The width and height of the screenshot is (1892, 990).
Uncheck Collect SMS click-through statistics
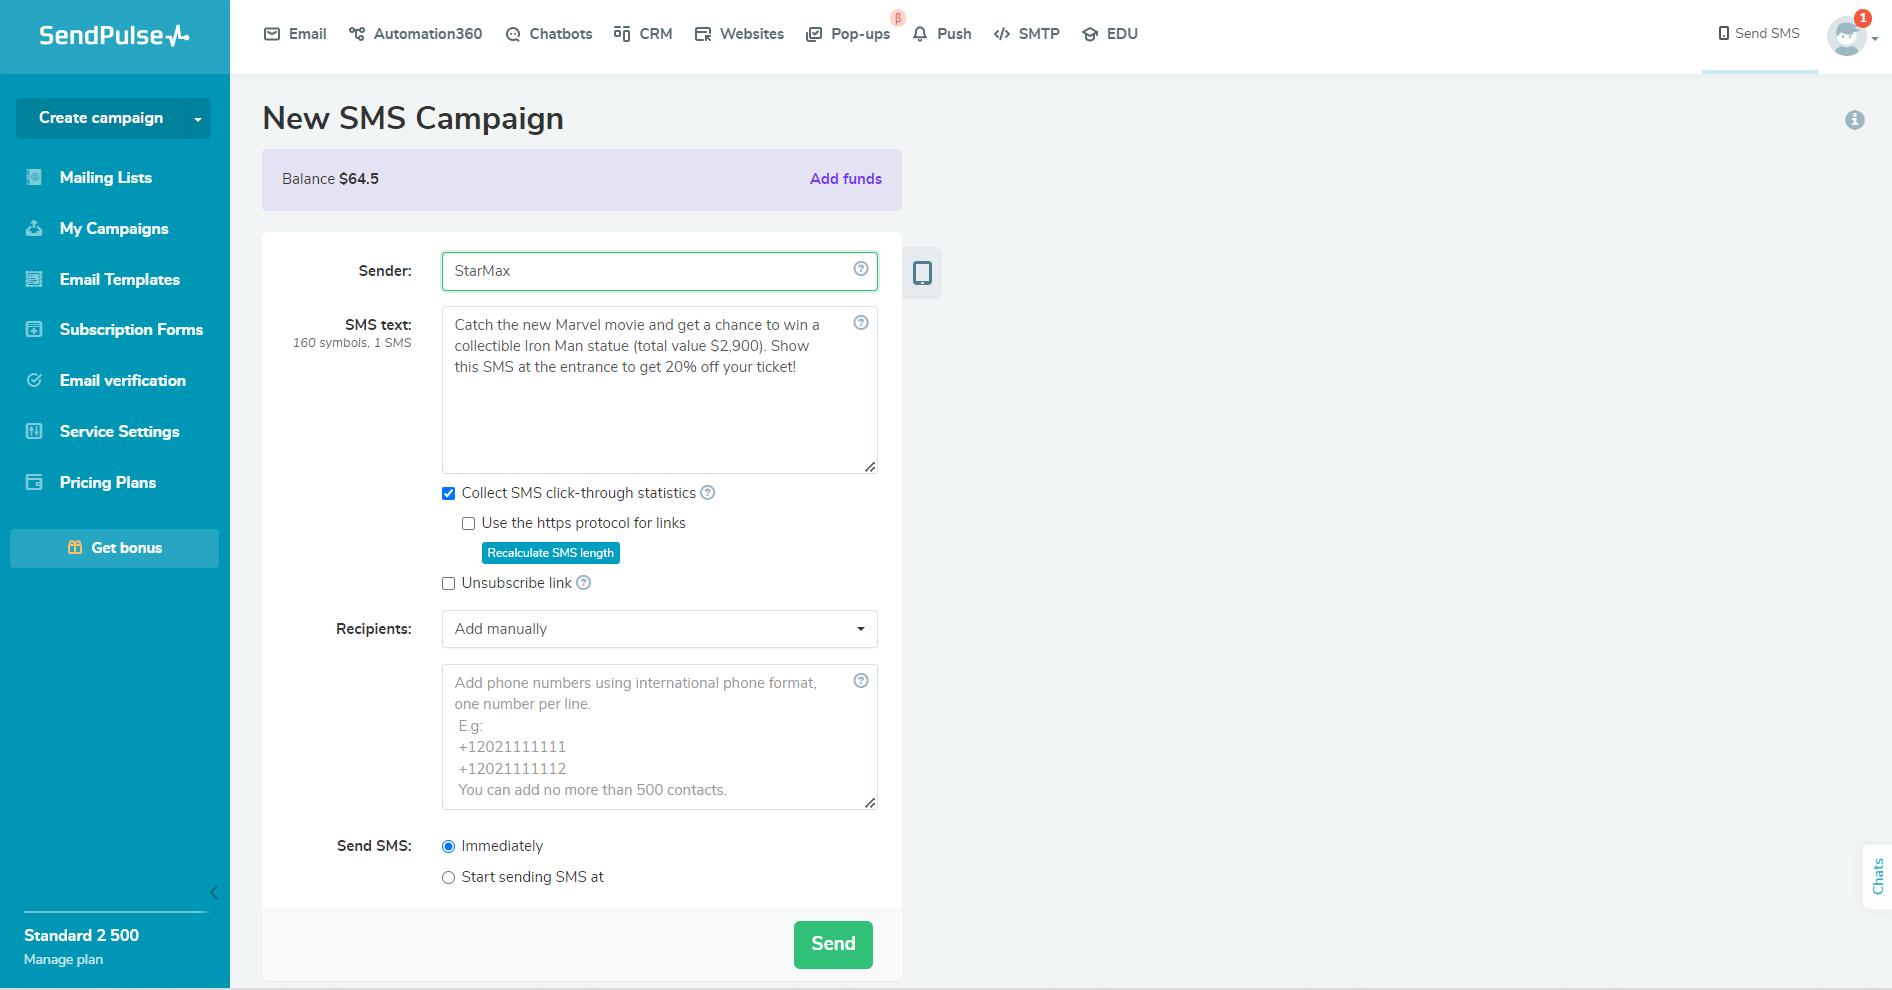point(449,493)
